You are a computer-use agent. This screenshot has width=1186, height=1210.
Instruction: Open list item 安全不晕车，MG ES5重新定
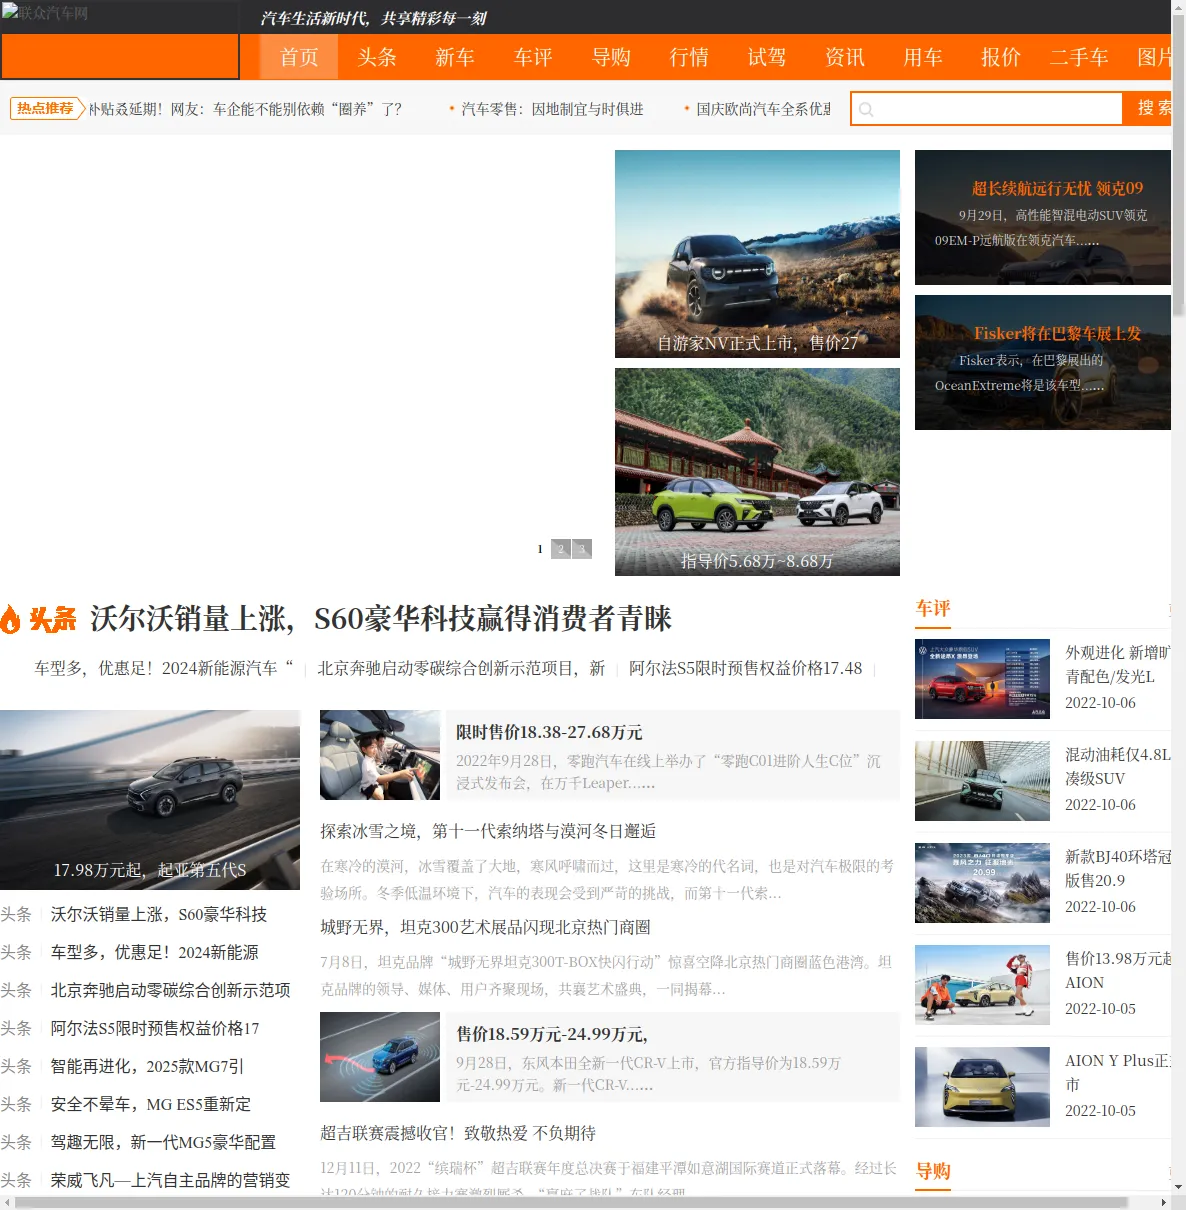point(151,1104)
